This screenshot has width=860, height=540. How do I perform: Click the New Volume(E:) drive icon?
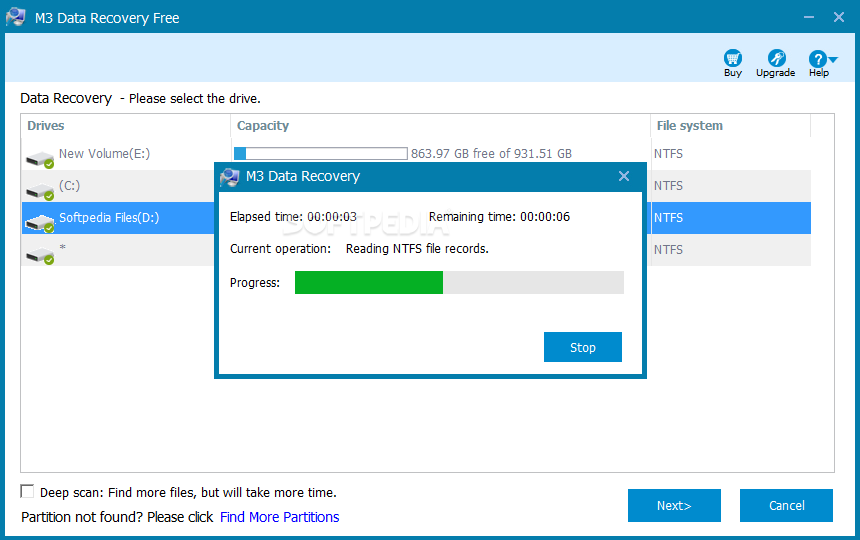39,159
